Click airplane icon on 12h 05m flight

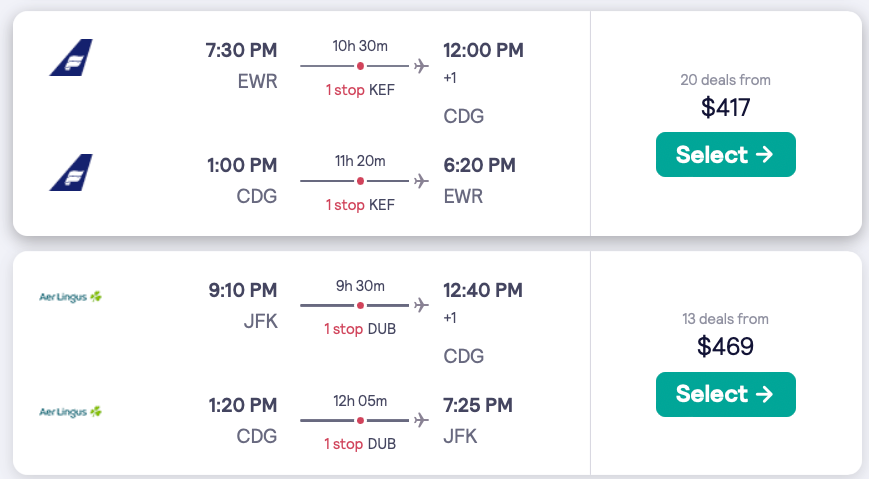click(x=420, y=420)
